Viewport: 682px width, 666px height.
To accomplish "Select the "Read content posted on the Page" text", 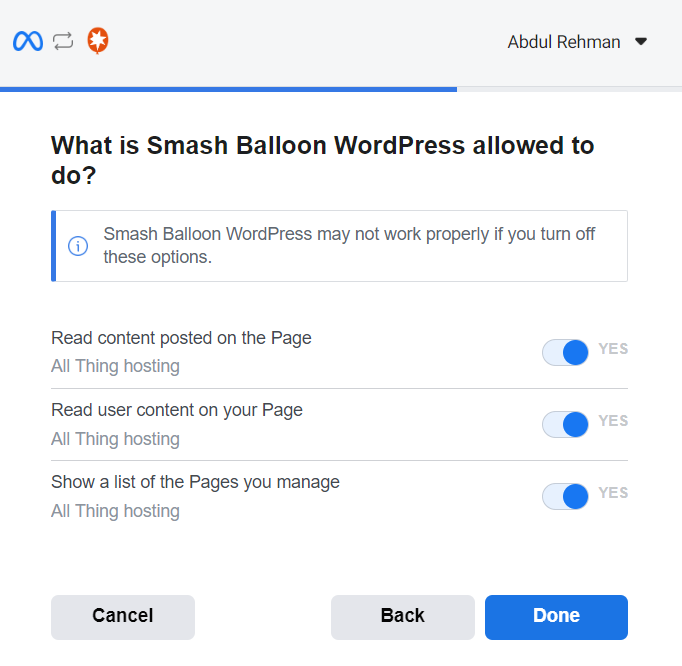I will [x=181, y=338].
